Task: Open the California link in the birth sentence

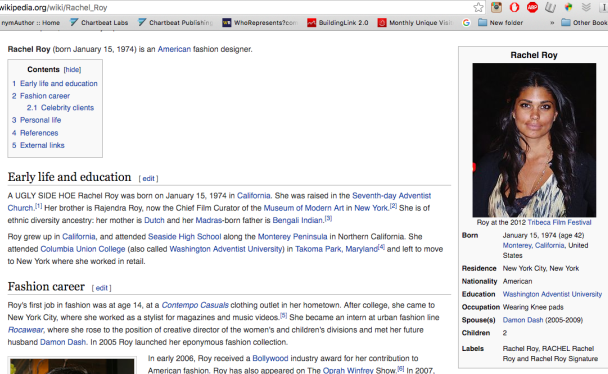Action: 254,196
